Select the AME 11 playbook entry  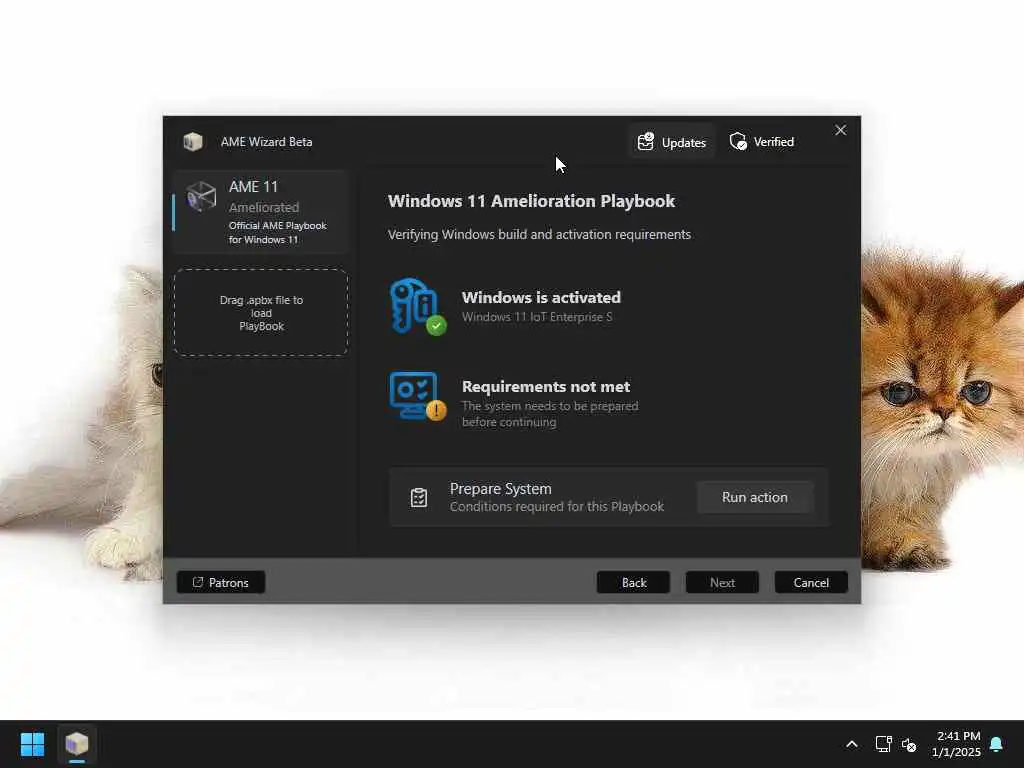point(261,212)
